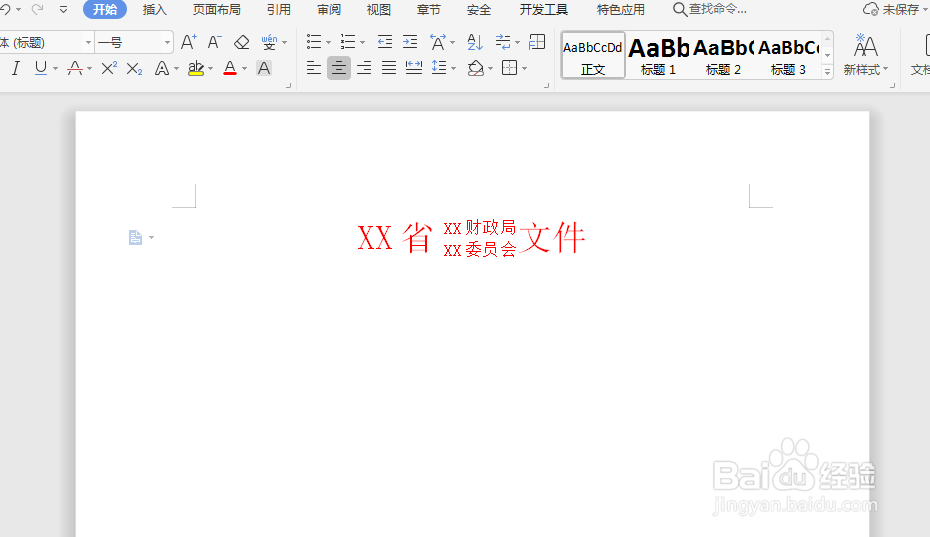930x537 pixels.
Task: Apply bullet list formatting
Action: (314, 42)
